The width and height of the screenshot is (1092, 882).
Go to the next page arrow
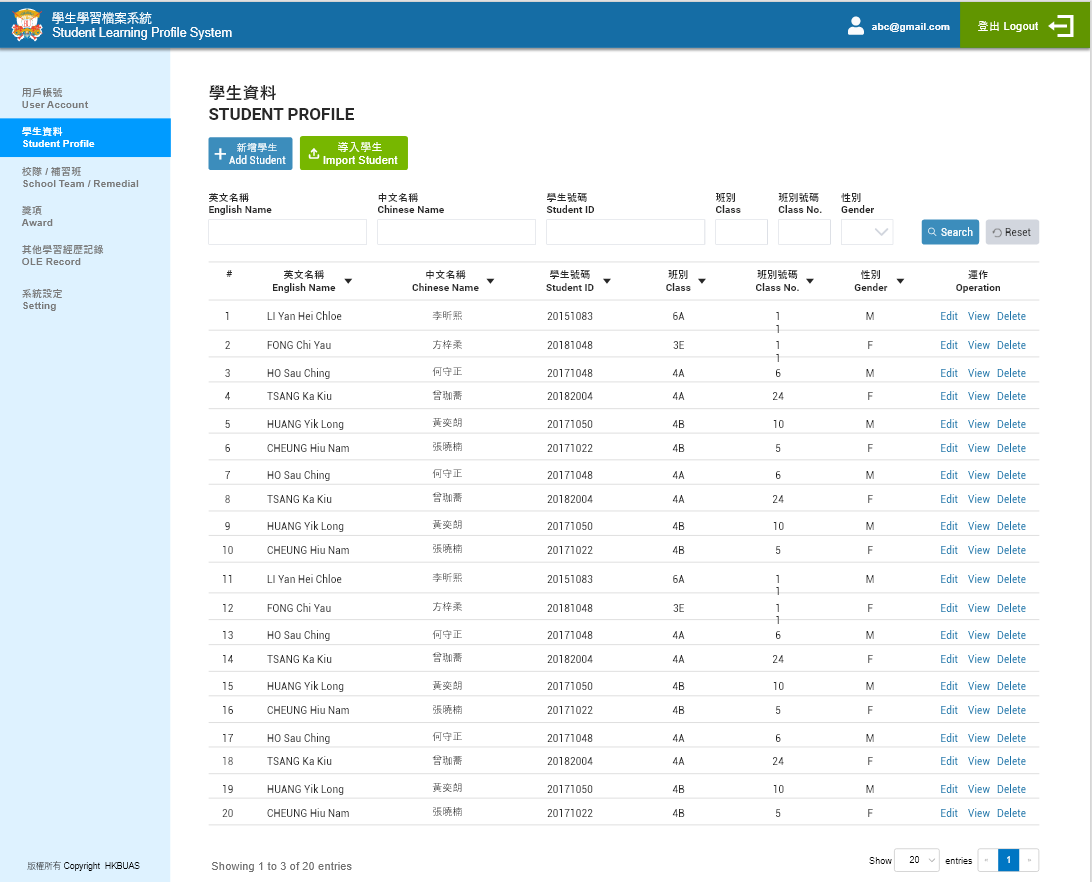[1029, 860]
